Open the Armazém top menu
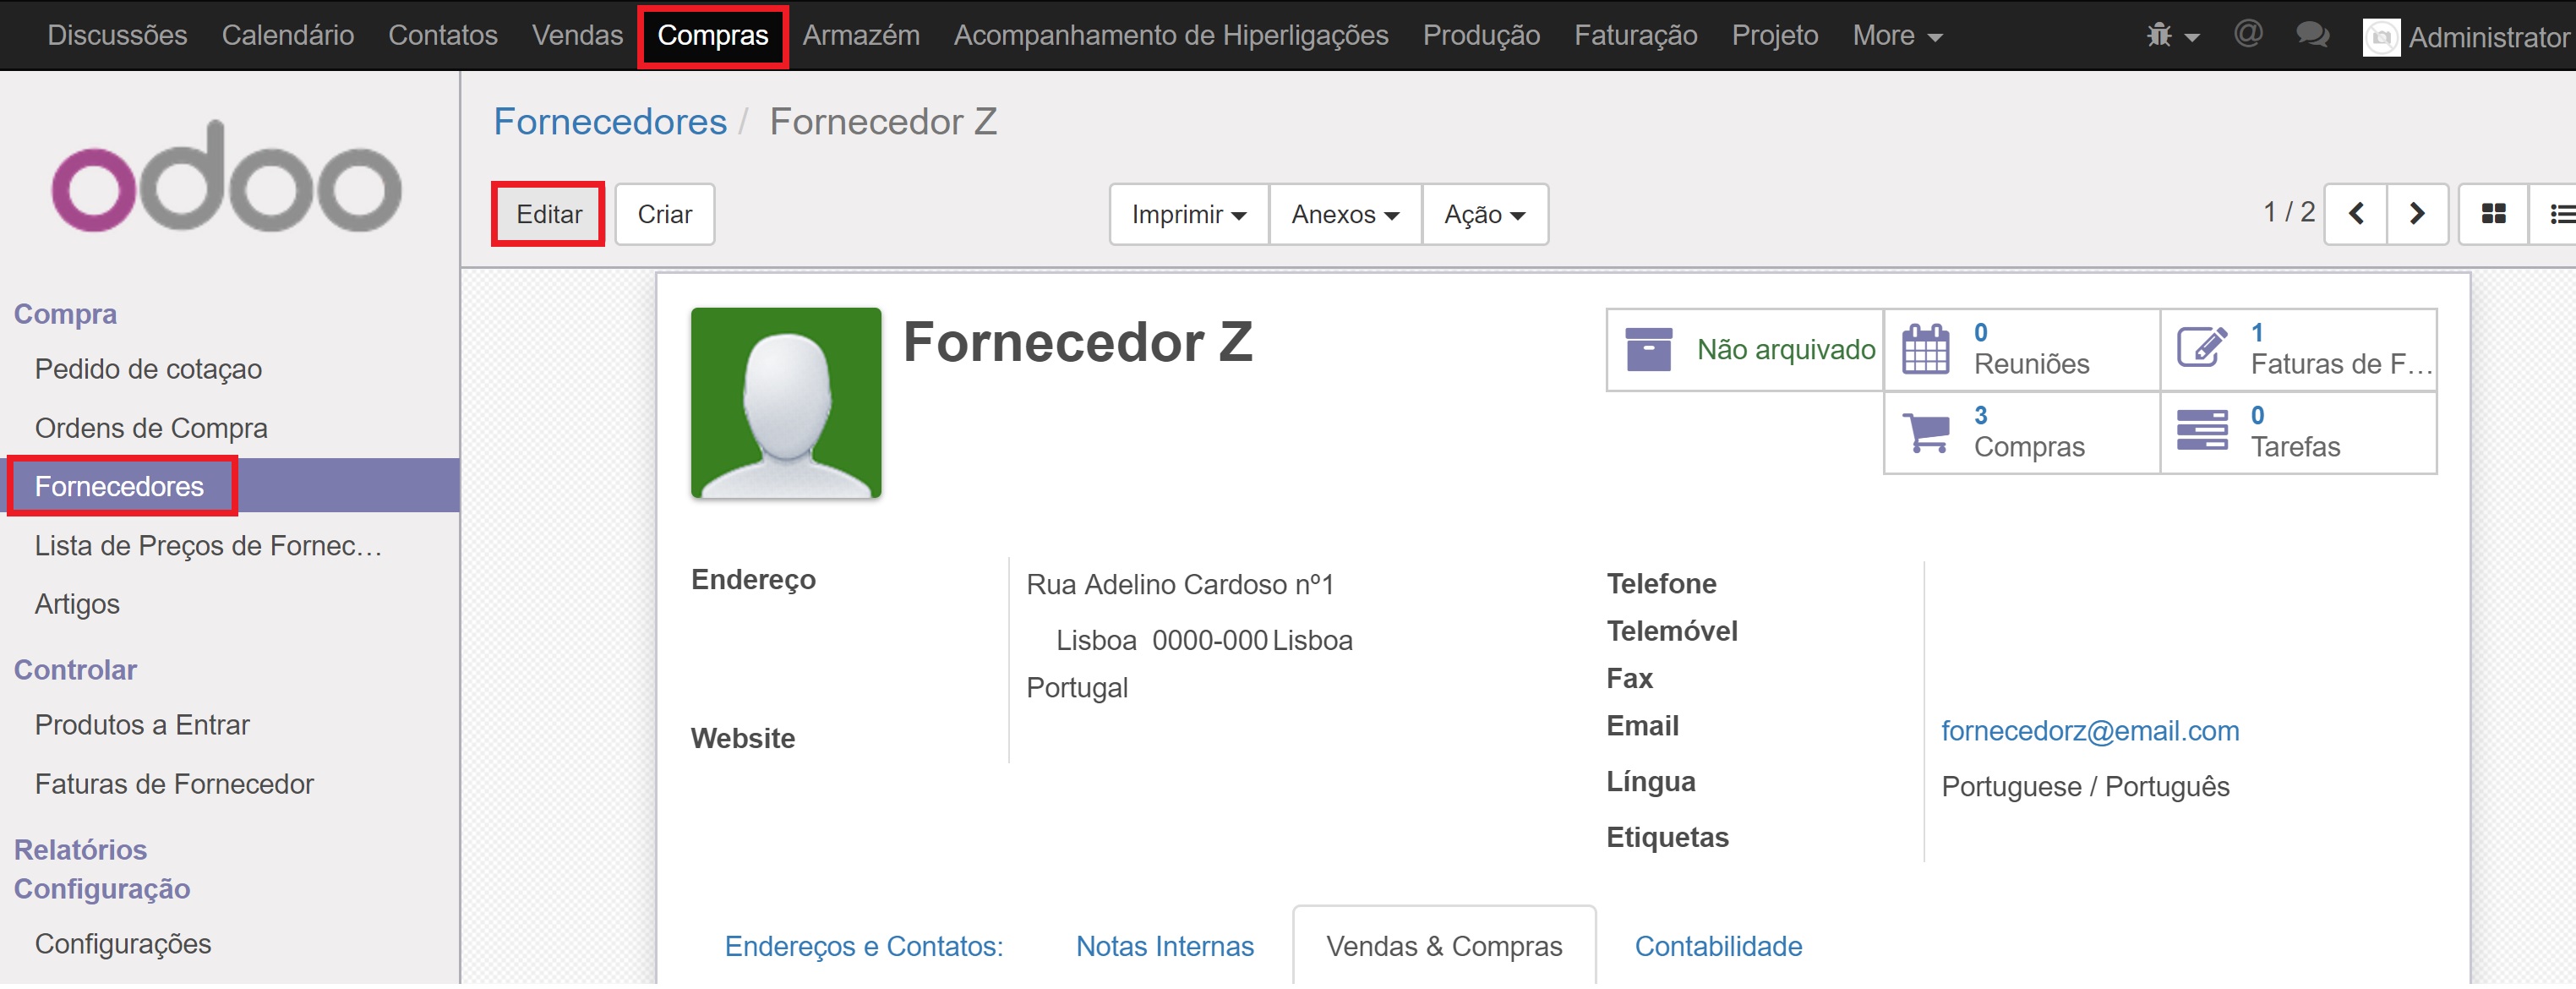This screenshot has height=989, width=2576. click(x=860, y=36)
